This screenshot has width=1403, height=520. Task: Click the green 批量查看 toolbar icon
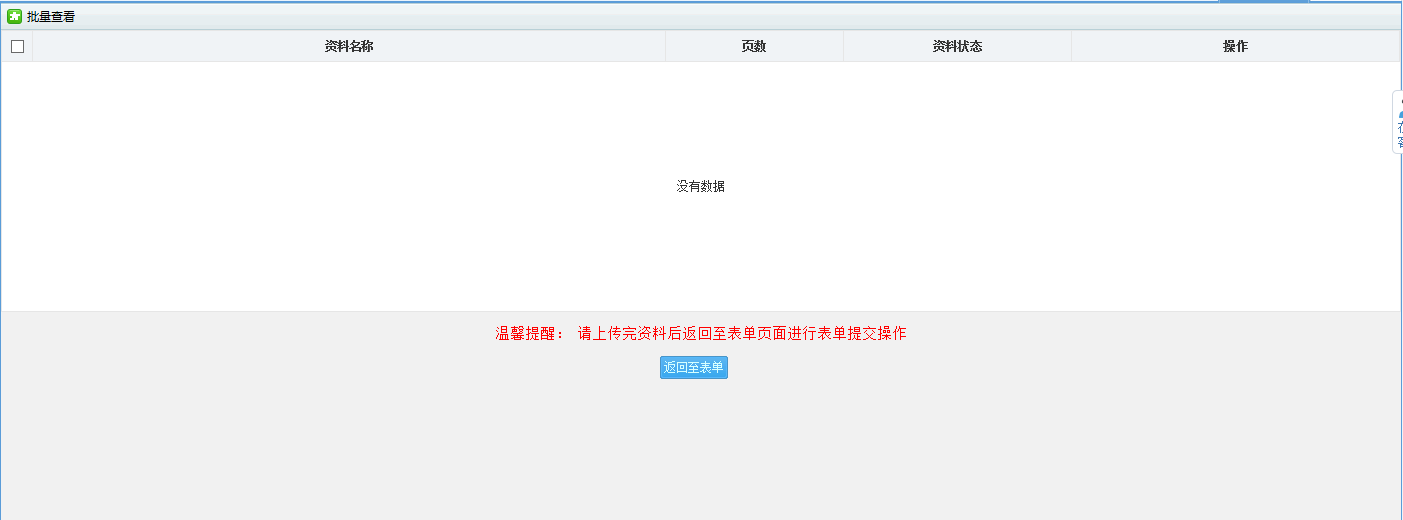click(14, 16)
